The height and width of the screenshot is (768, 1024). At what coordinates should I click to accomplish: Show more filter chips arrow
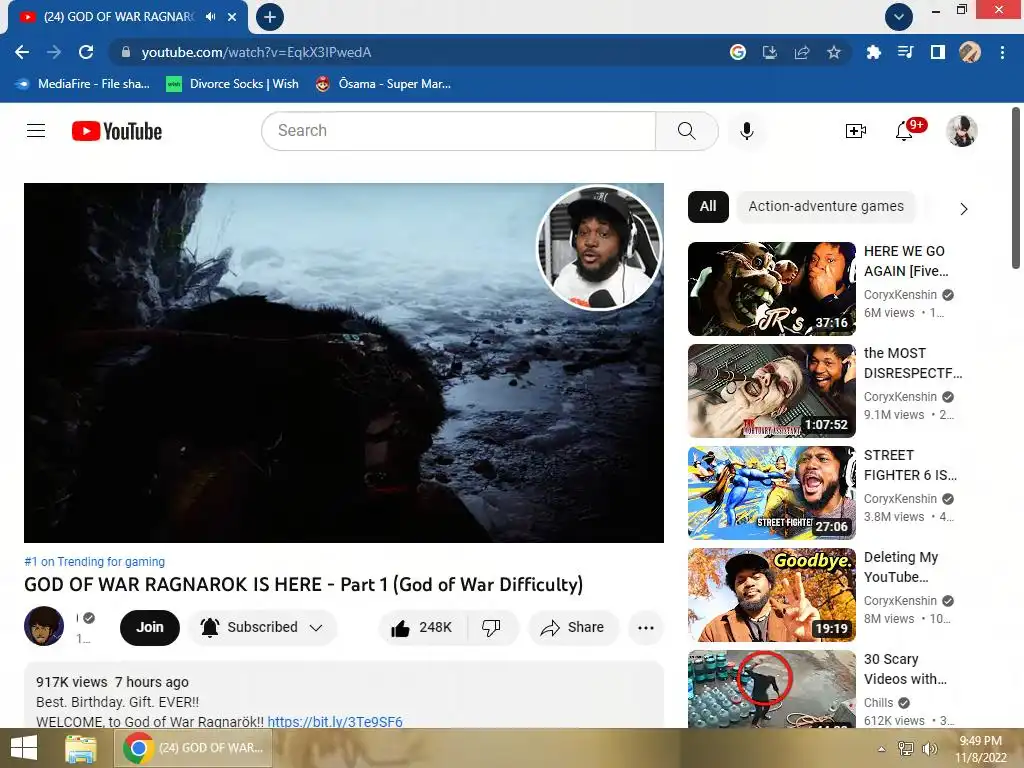tap(964, 209)
